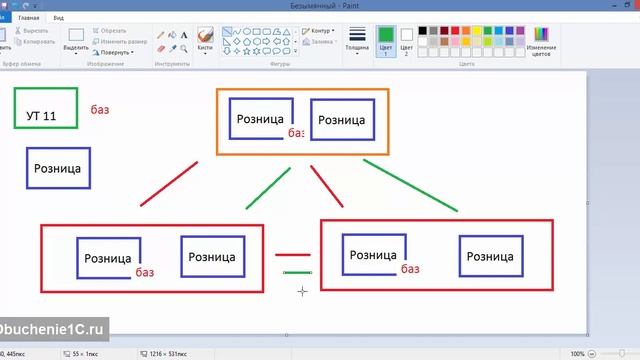Click the "УТ 11" text on canvas

point(41,116)
